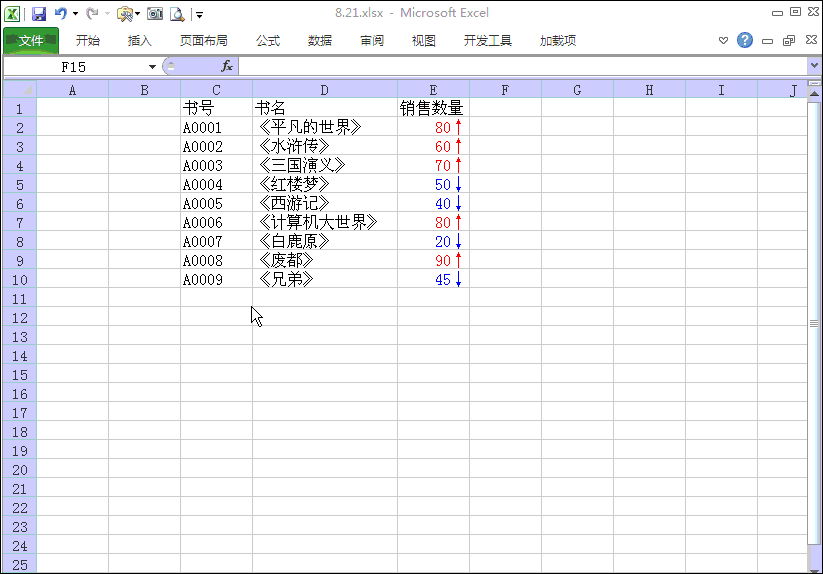
Task: Open the Undo history dropdown arrow
Action: [x=75, y=14]
